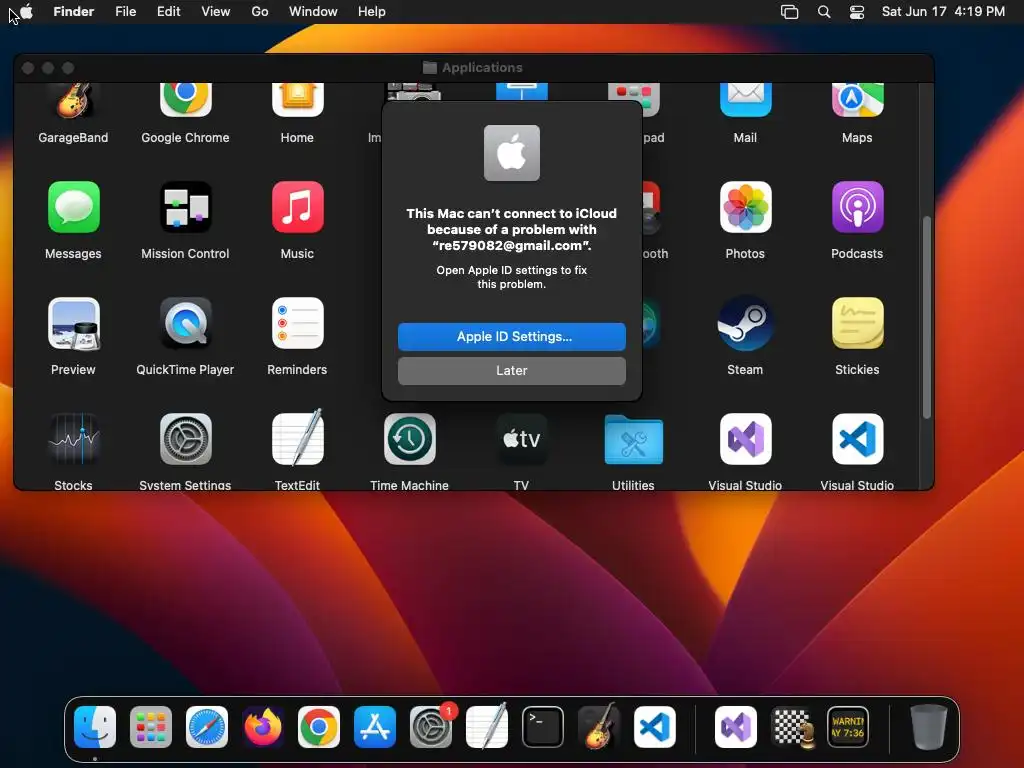Open the View menu

click(x=216, y=12)
